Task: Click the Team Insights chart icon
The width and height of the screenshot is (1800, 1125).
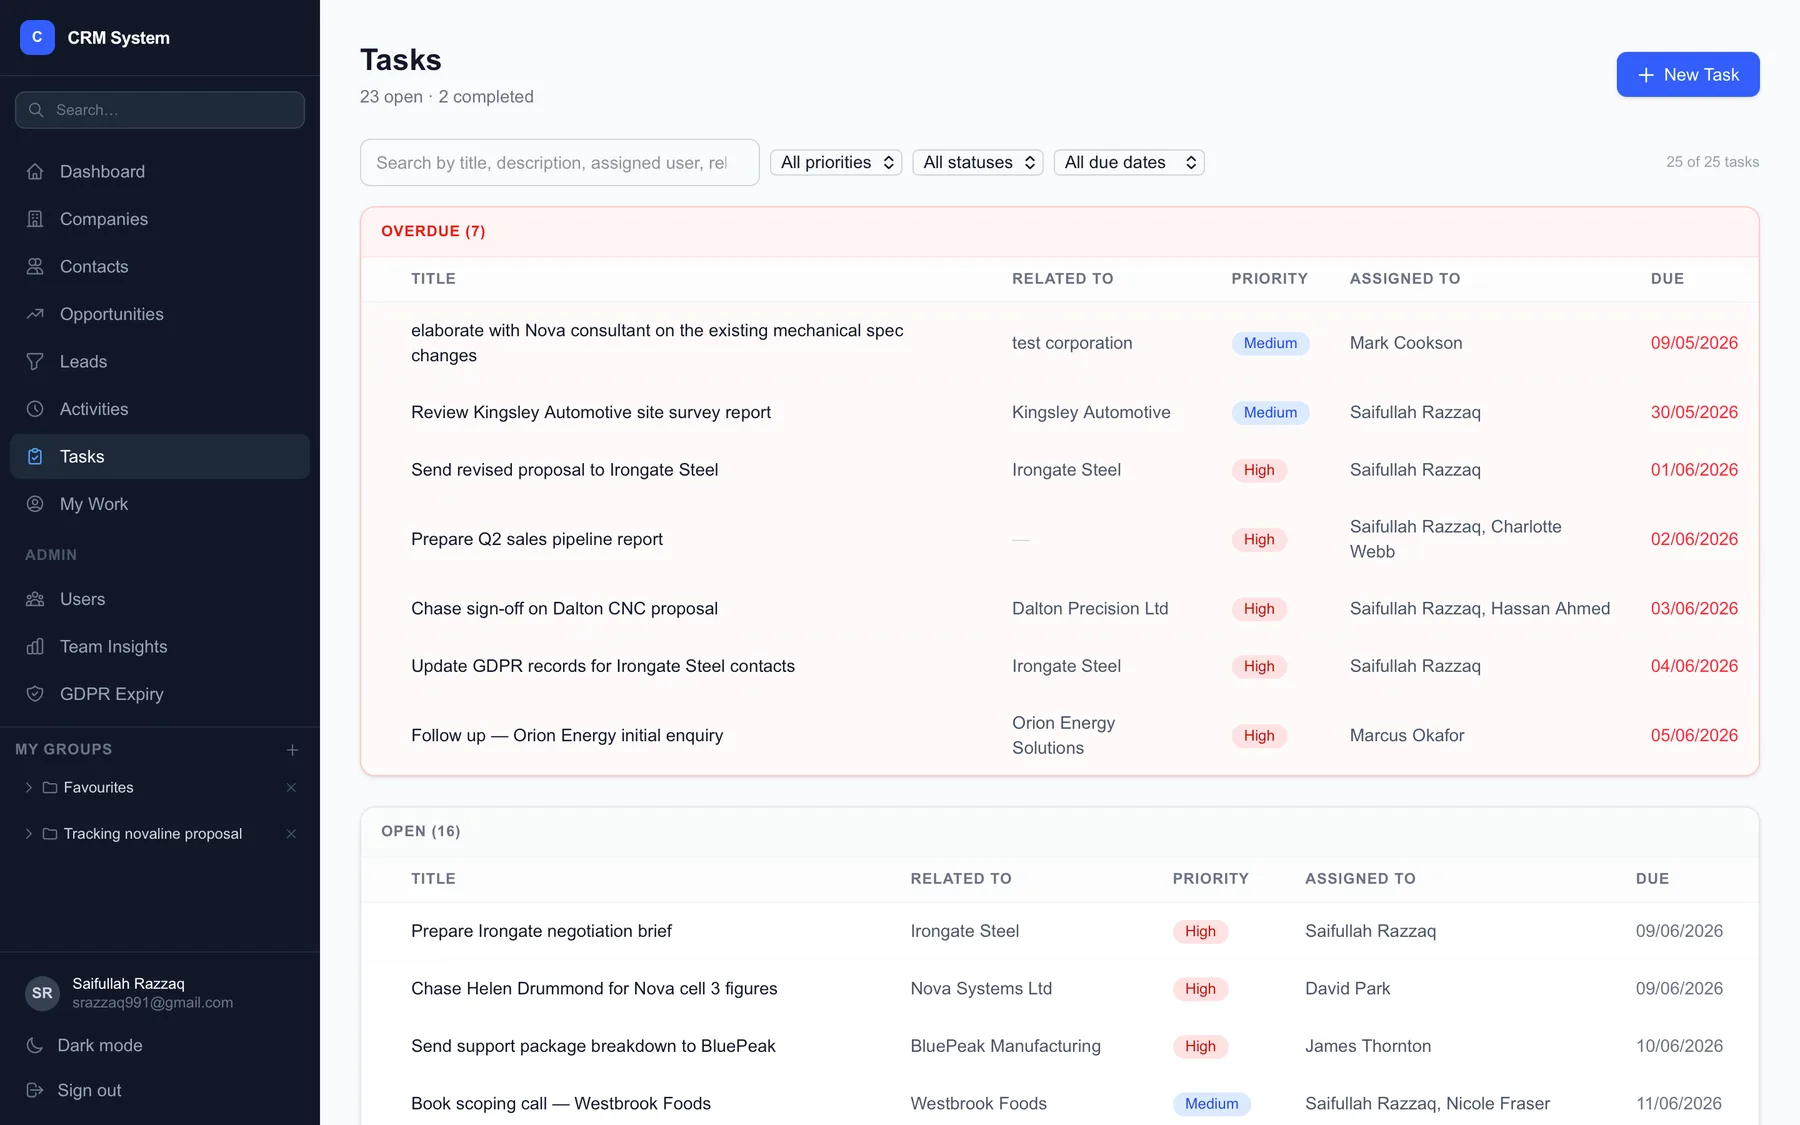Action: (x=35, y=647)
